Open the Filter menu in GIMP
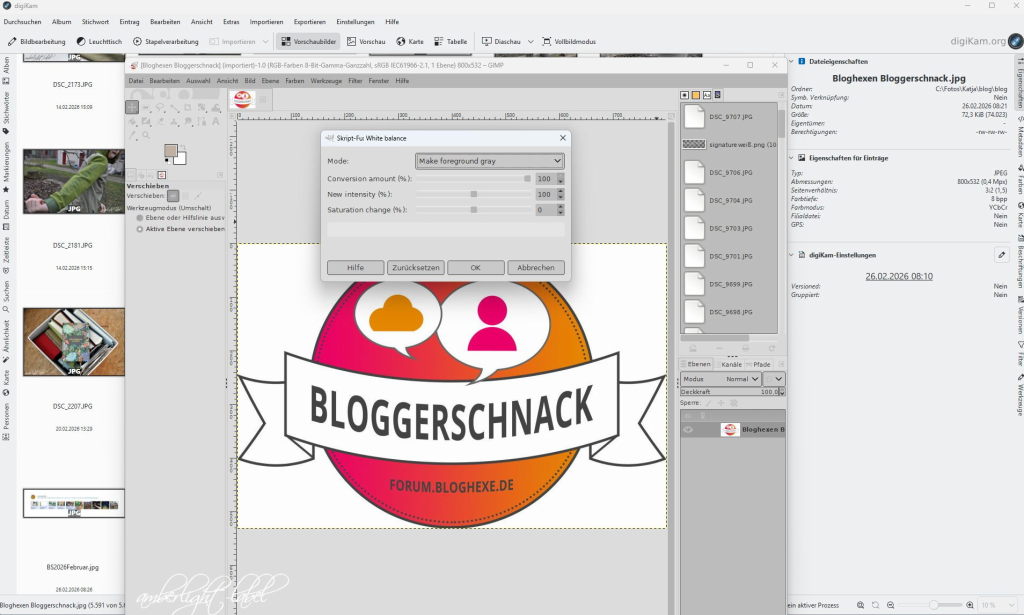The height and width of the screenshot is (615, 1024). coord(355,80)
